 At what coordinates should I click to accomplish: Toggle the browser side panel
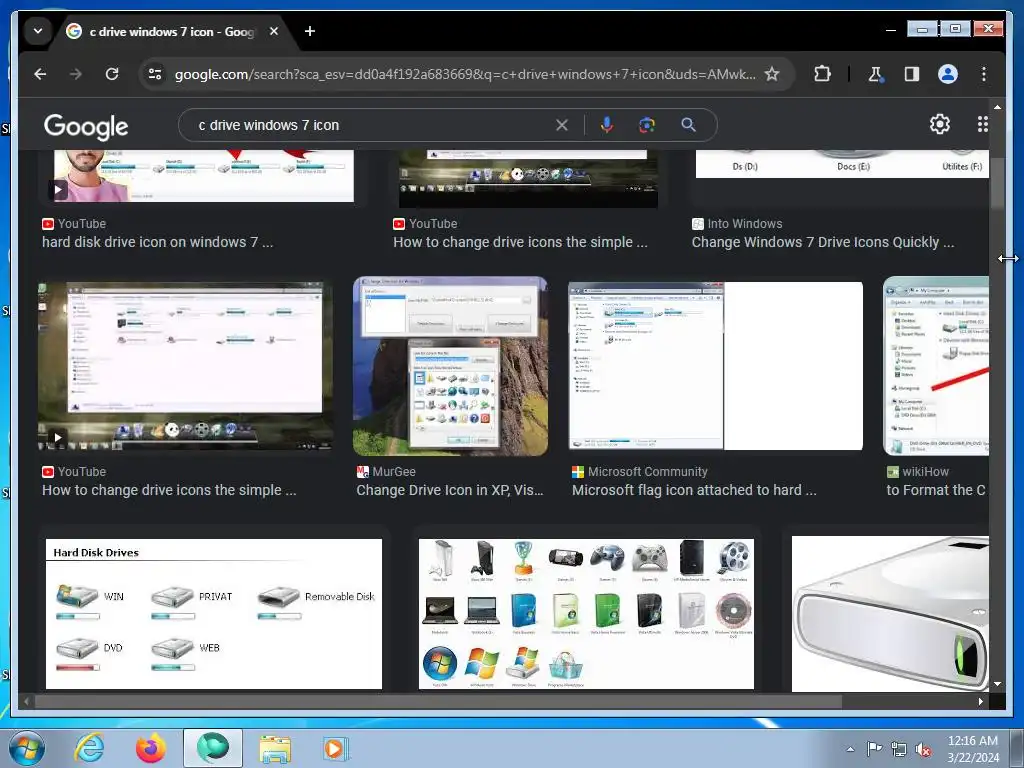[912, 74]
